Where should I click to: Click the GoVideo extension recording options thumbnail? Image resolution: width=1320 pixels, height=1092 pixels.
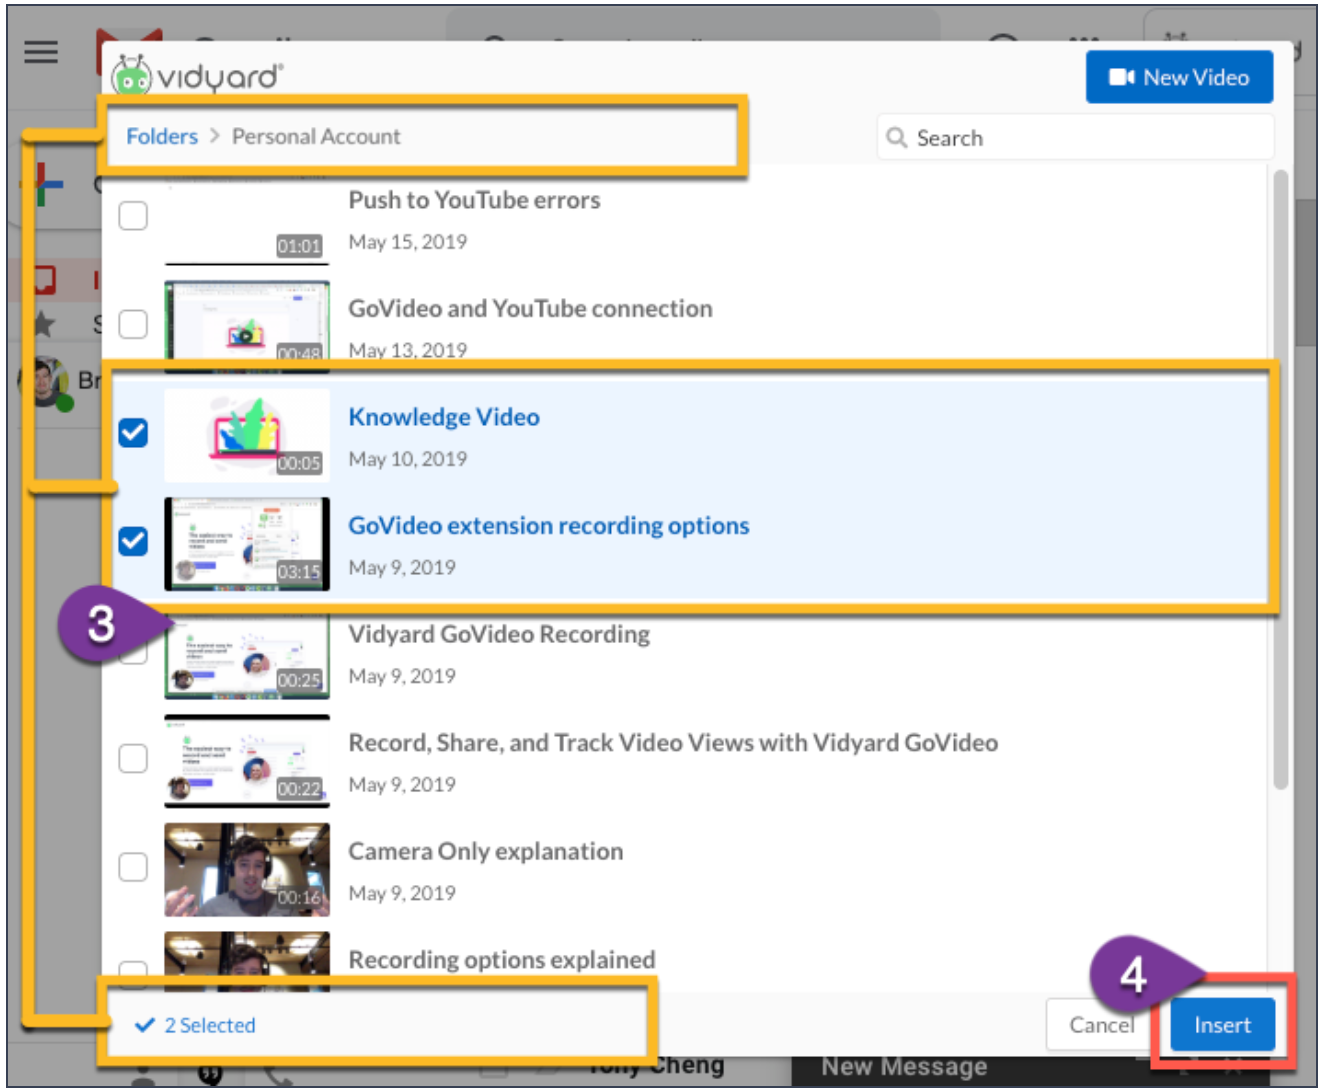tap(247, 544)
